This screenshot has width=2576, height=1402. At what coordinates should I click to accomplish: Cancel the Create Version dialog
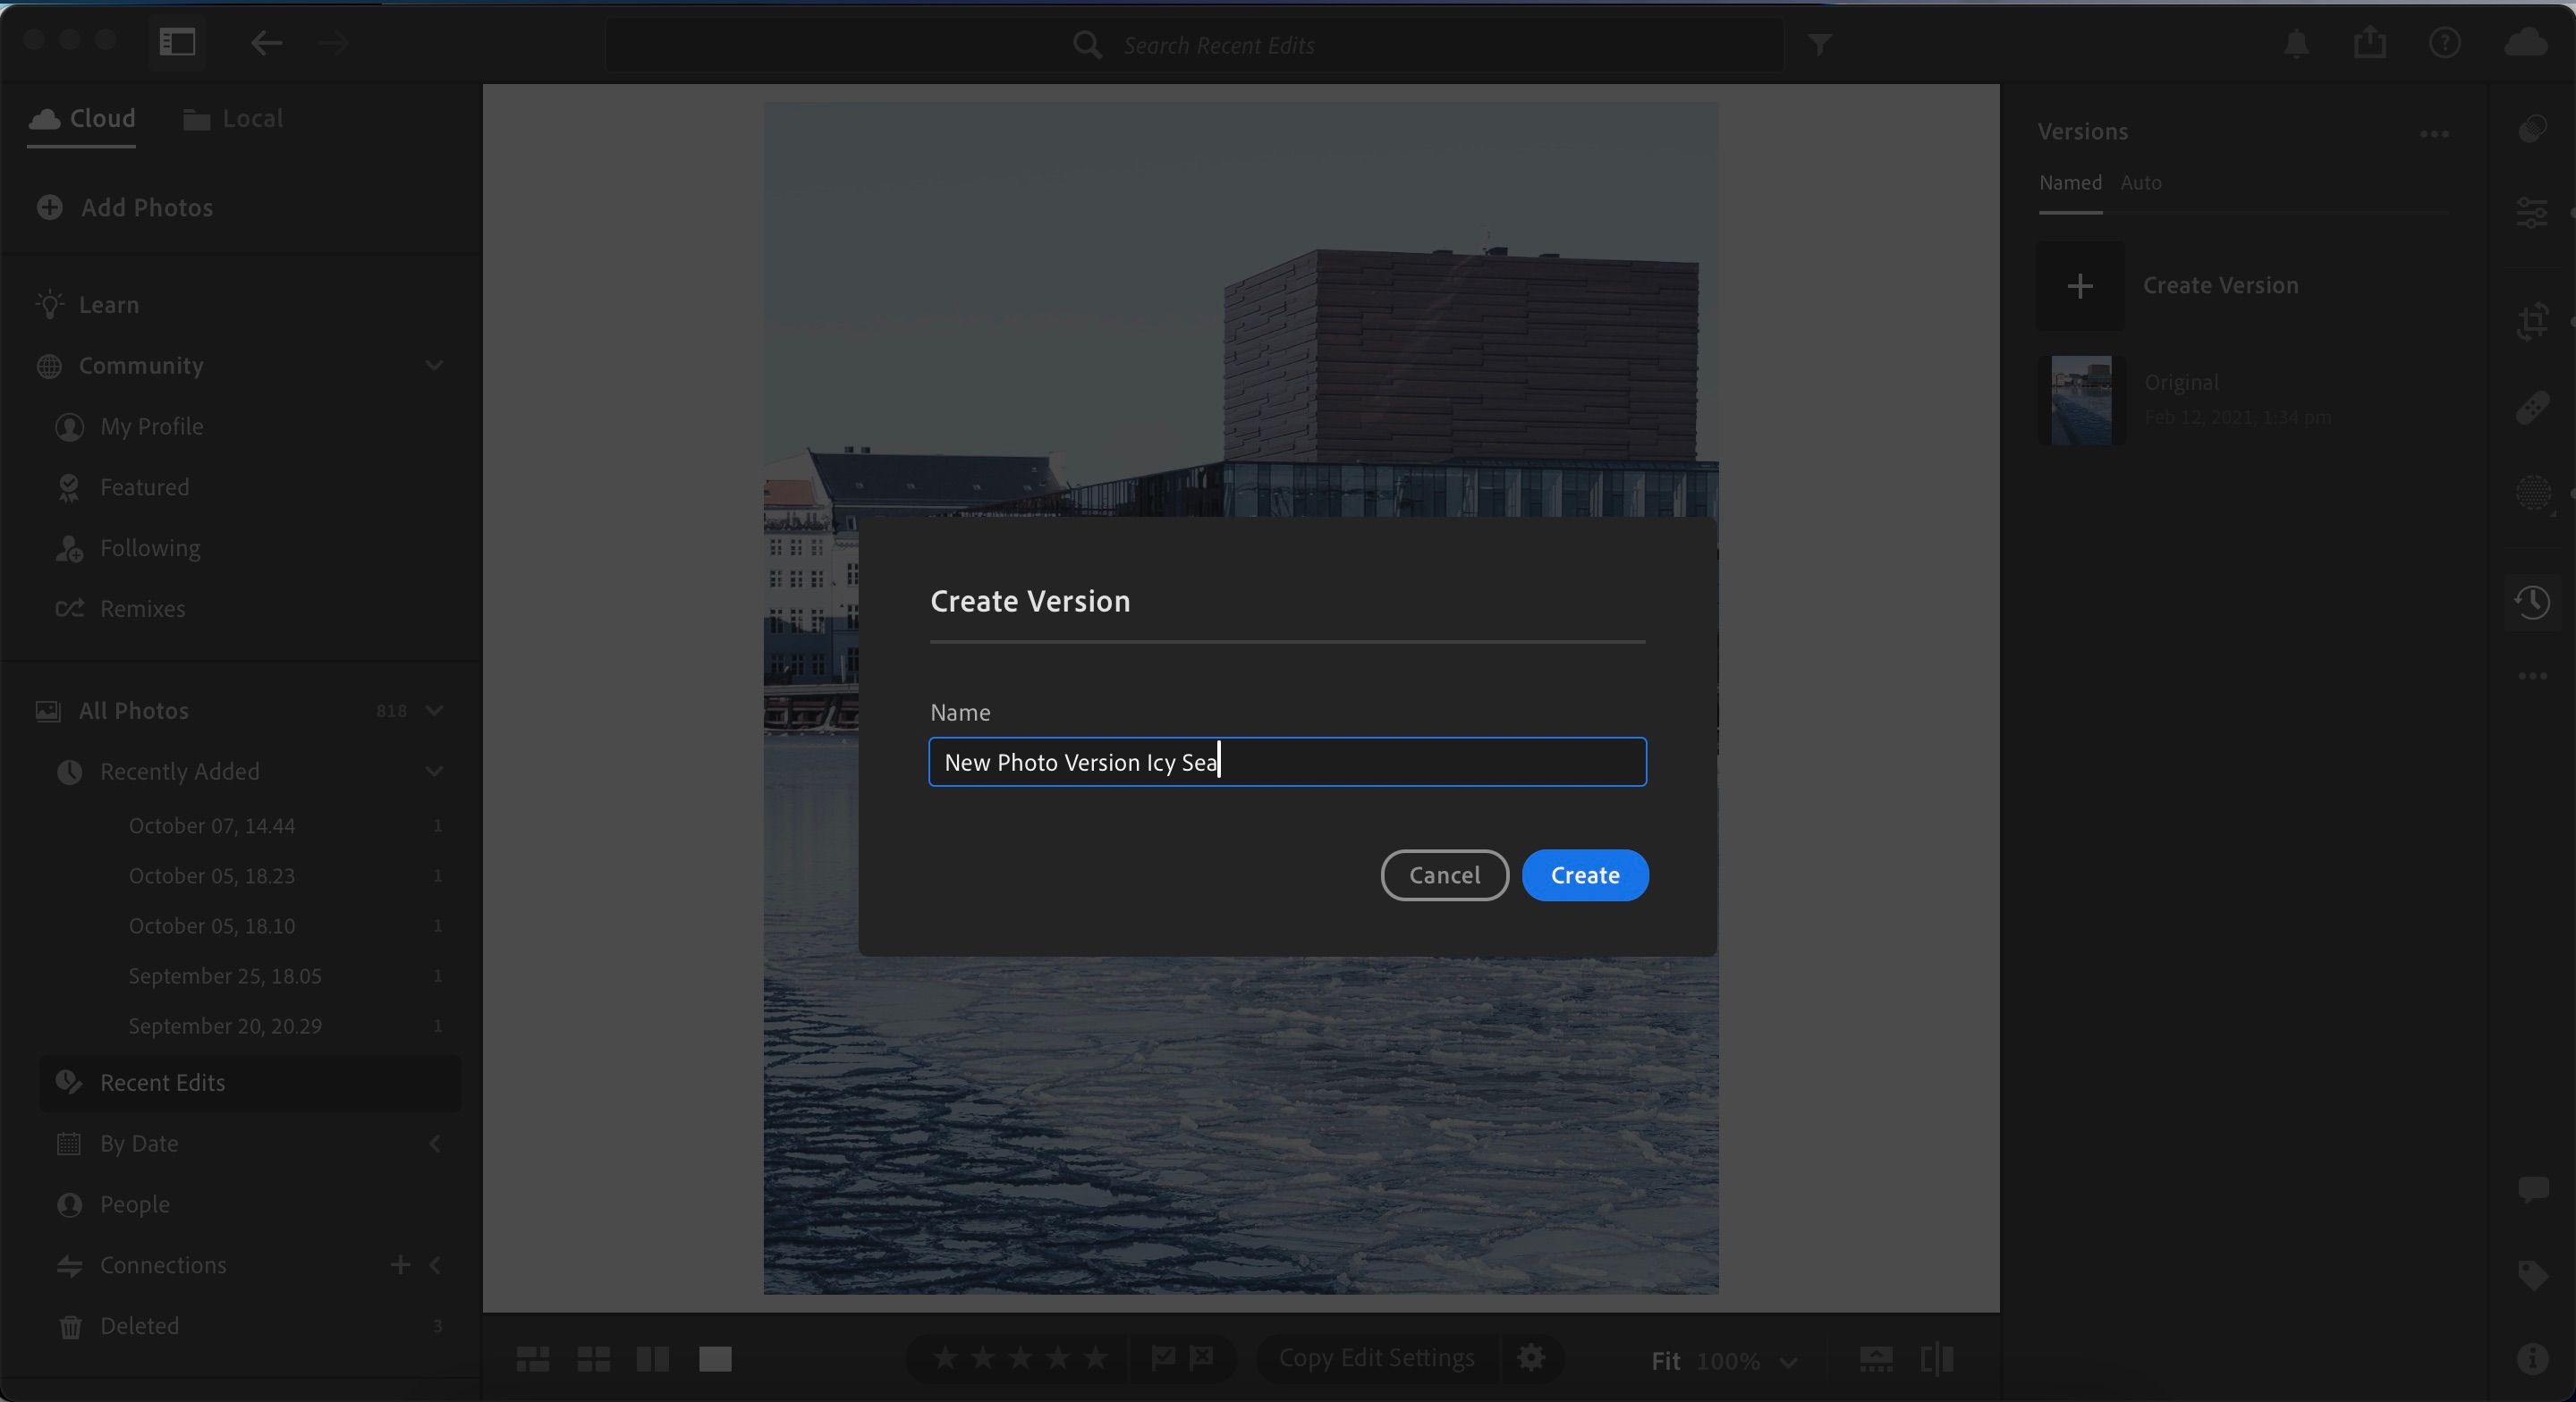tap(1444, 875)
